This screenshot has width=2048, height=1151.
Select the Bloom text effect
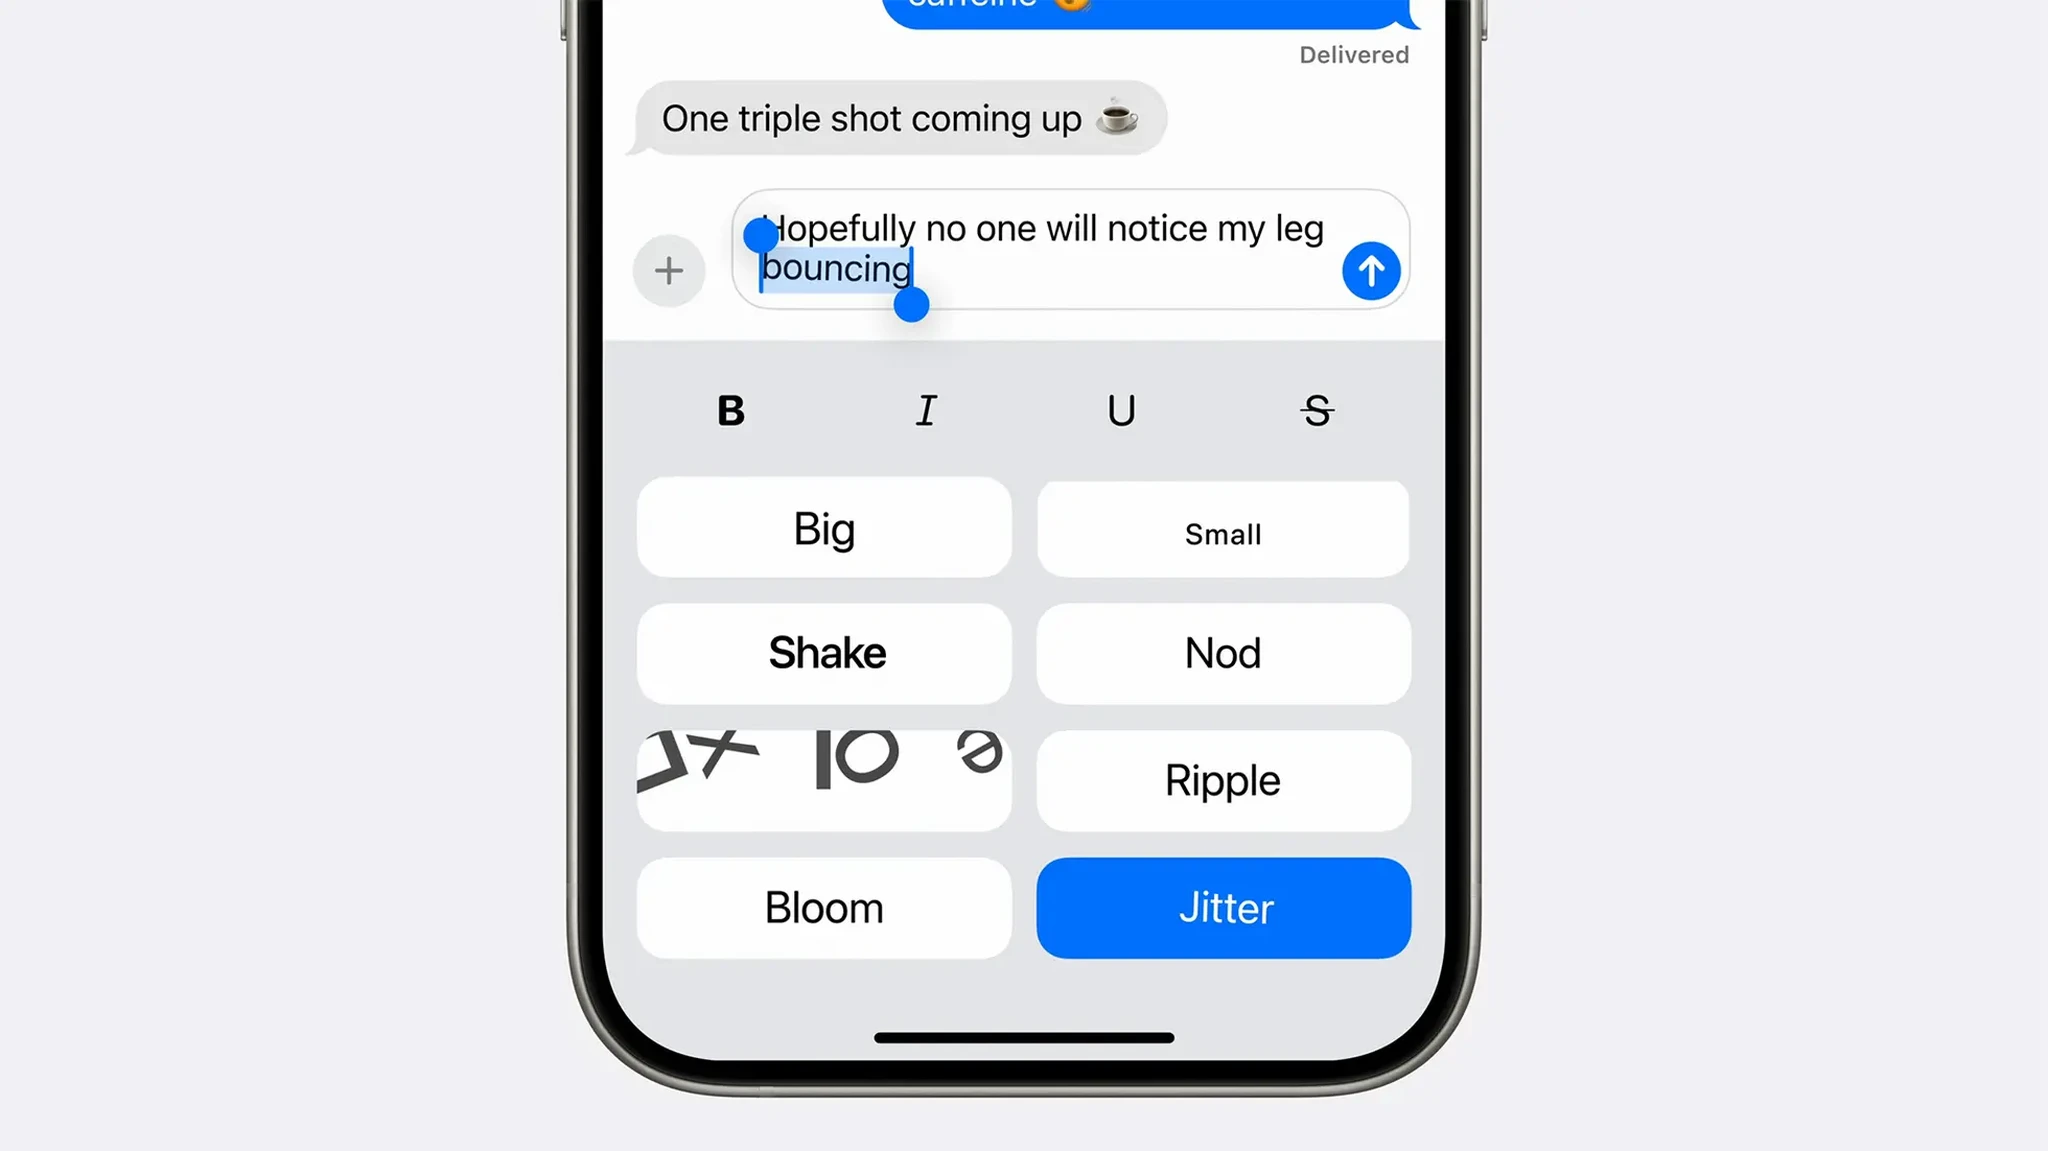click(824, 908)
